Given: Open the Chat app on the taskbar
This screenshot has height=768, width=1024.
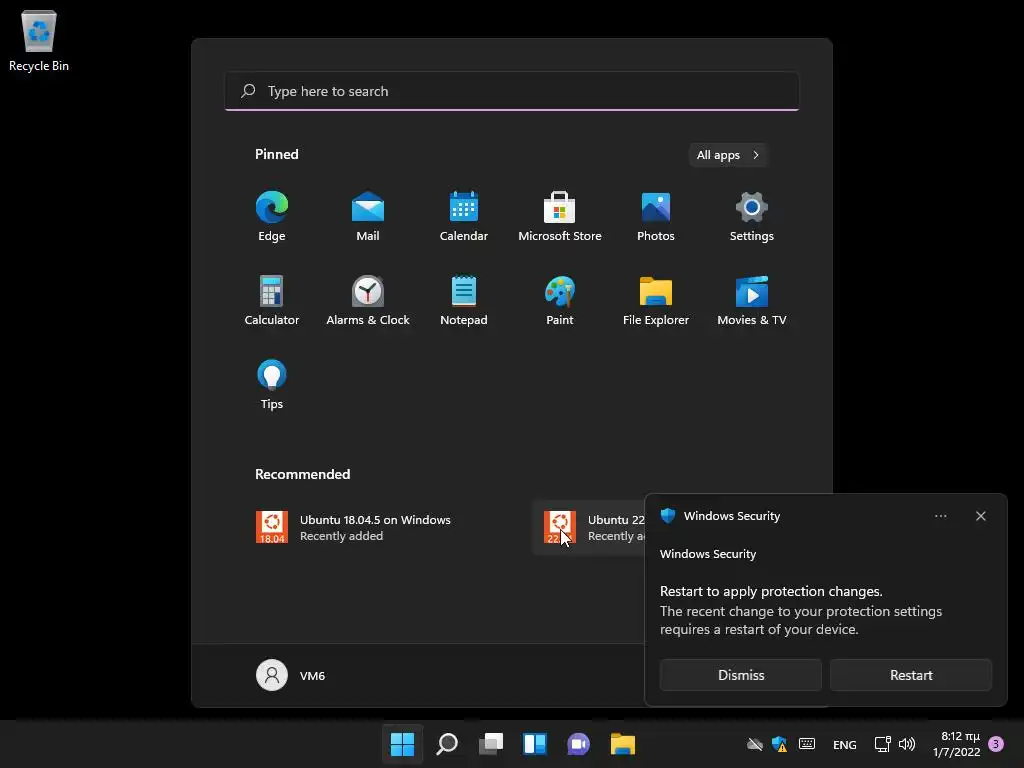Looking at the screenshot, I should click(x=579, y=744).
